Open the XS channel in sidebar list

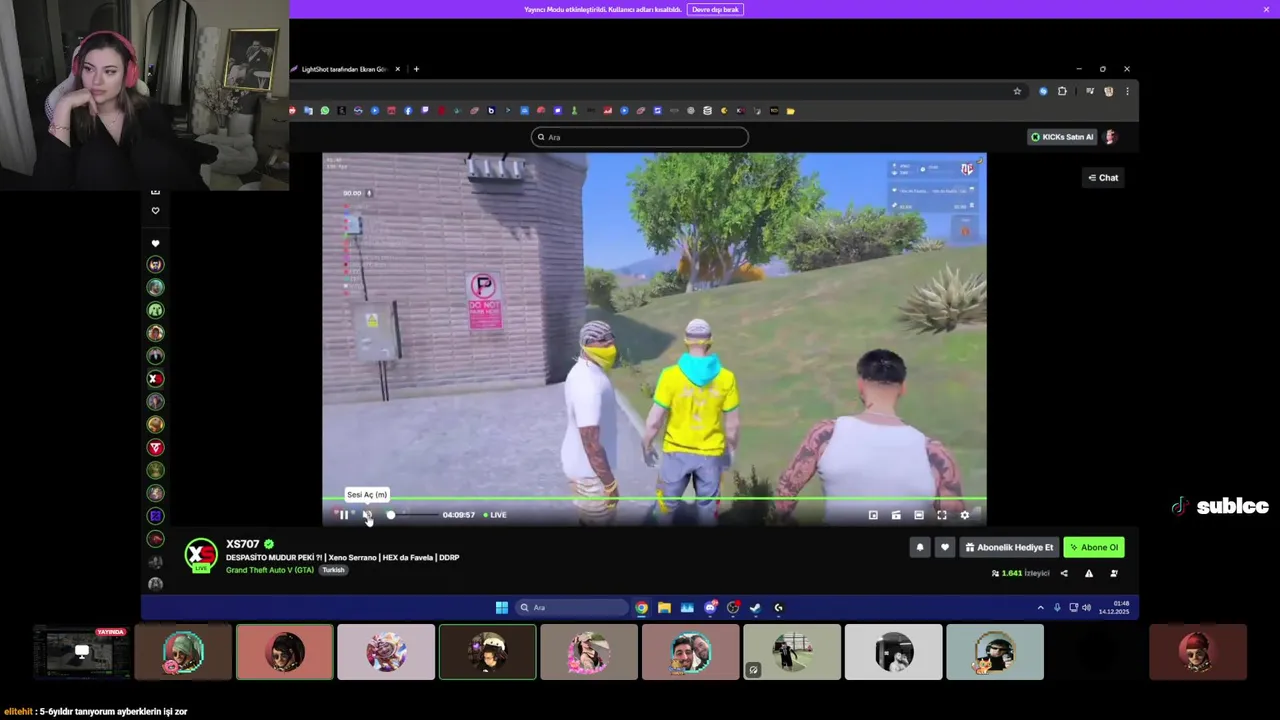point(155,379)
